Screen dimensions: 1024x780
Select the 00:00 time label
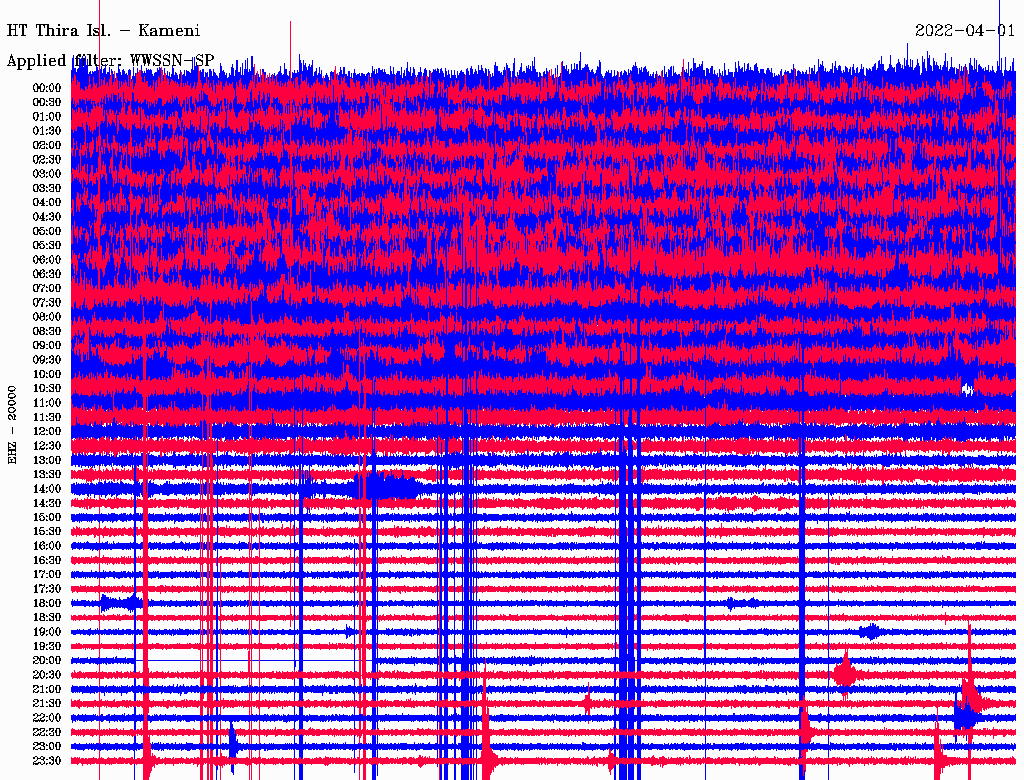point(46,88)
